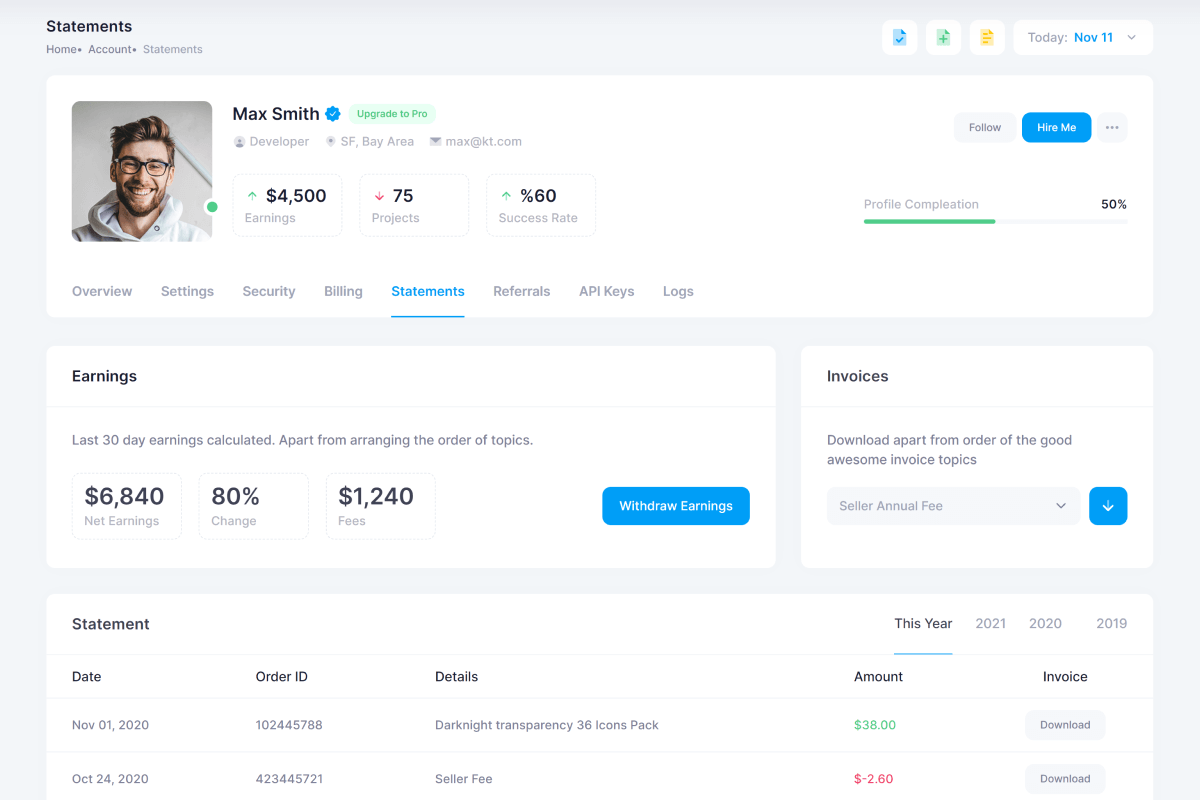Open the API Keys tab
This screenshot has height=800, width=1200.
(606, 292)
